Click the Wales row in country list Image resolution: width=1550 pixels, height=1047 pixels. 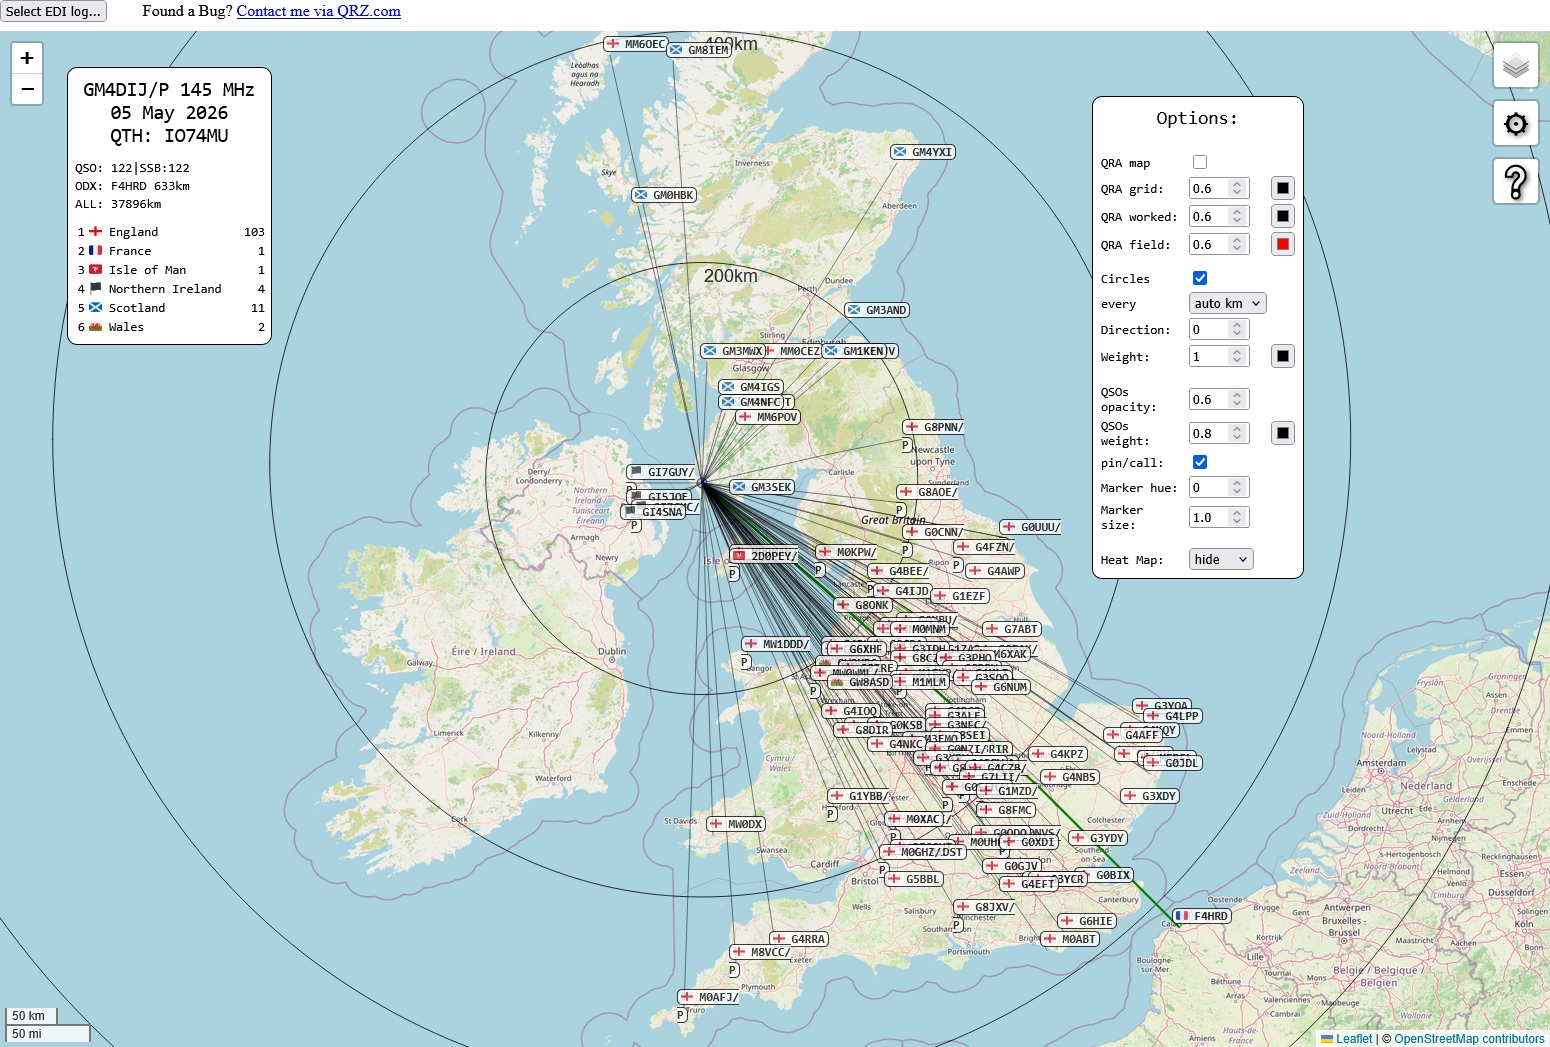171,327
